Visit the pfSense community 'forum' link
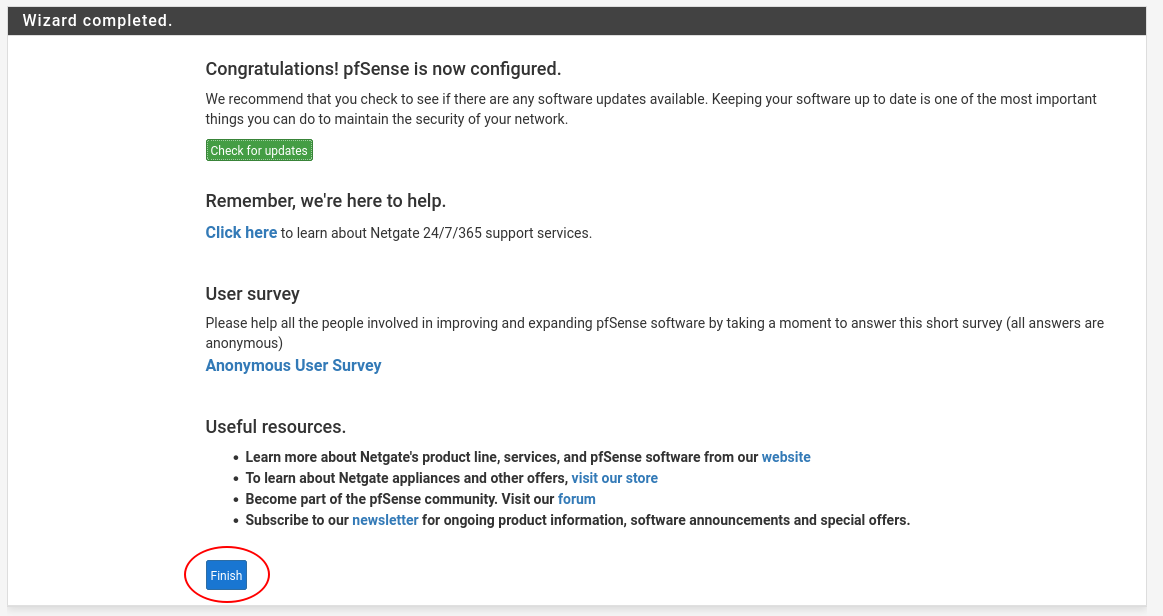Screen dimensions: 1163x616 [x=576, y=499]
